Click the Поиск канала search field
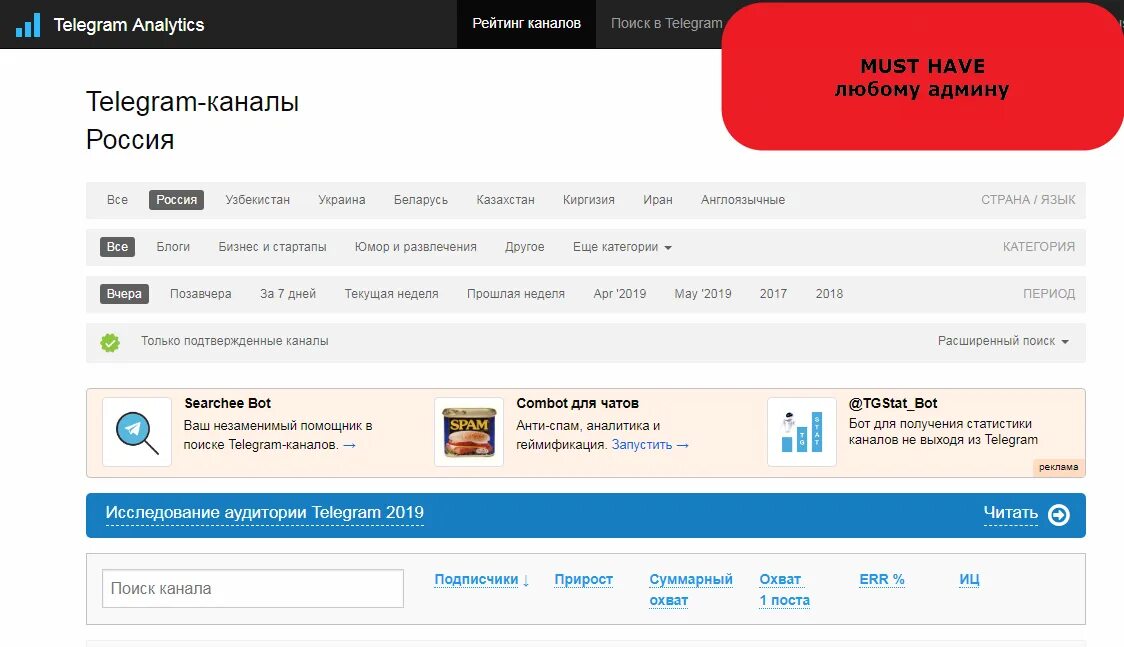 tap(253, 589)
